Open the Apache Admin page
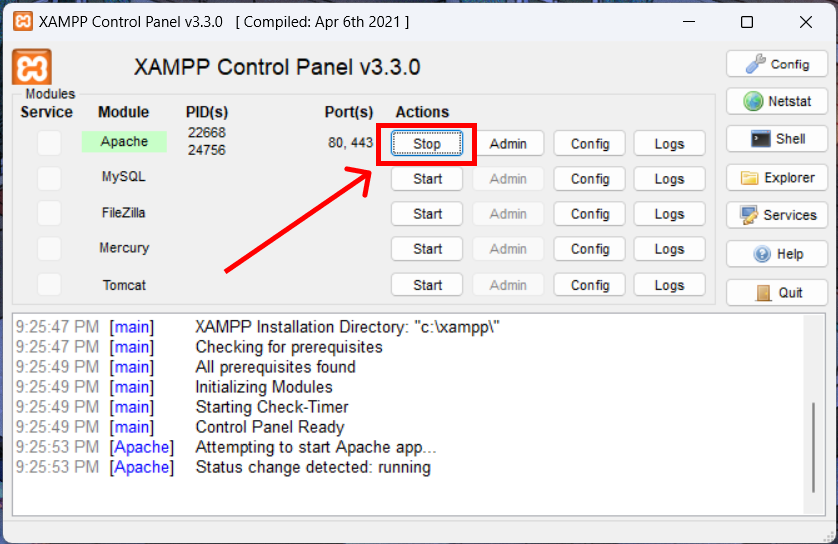 point(508,144)
